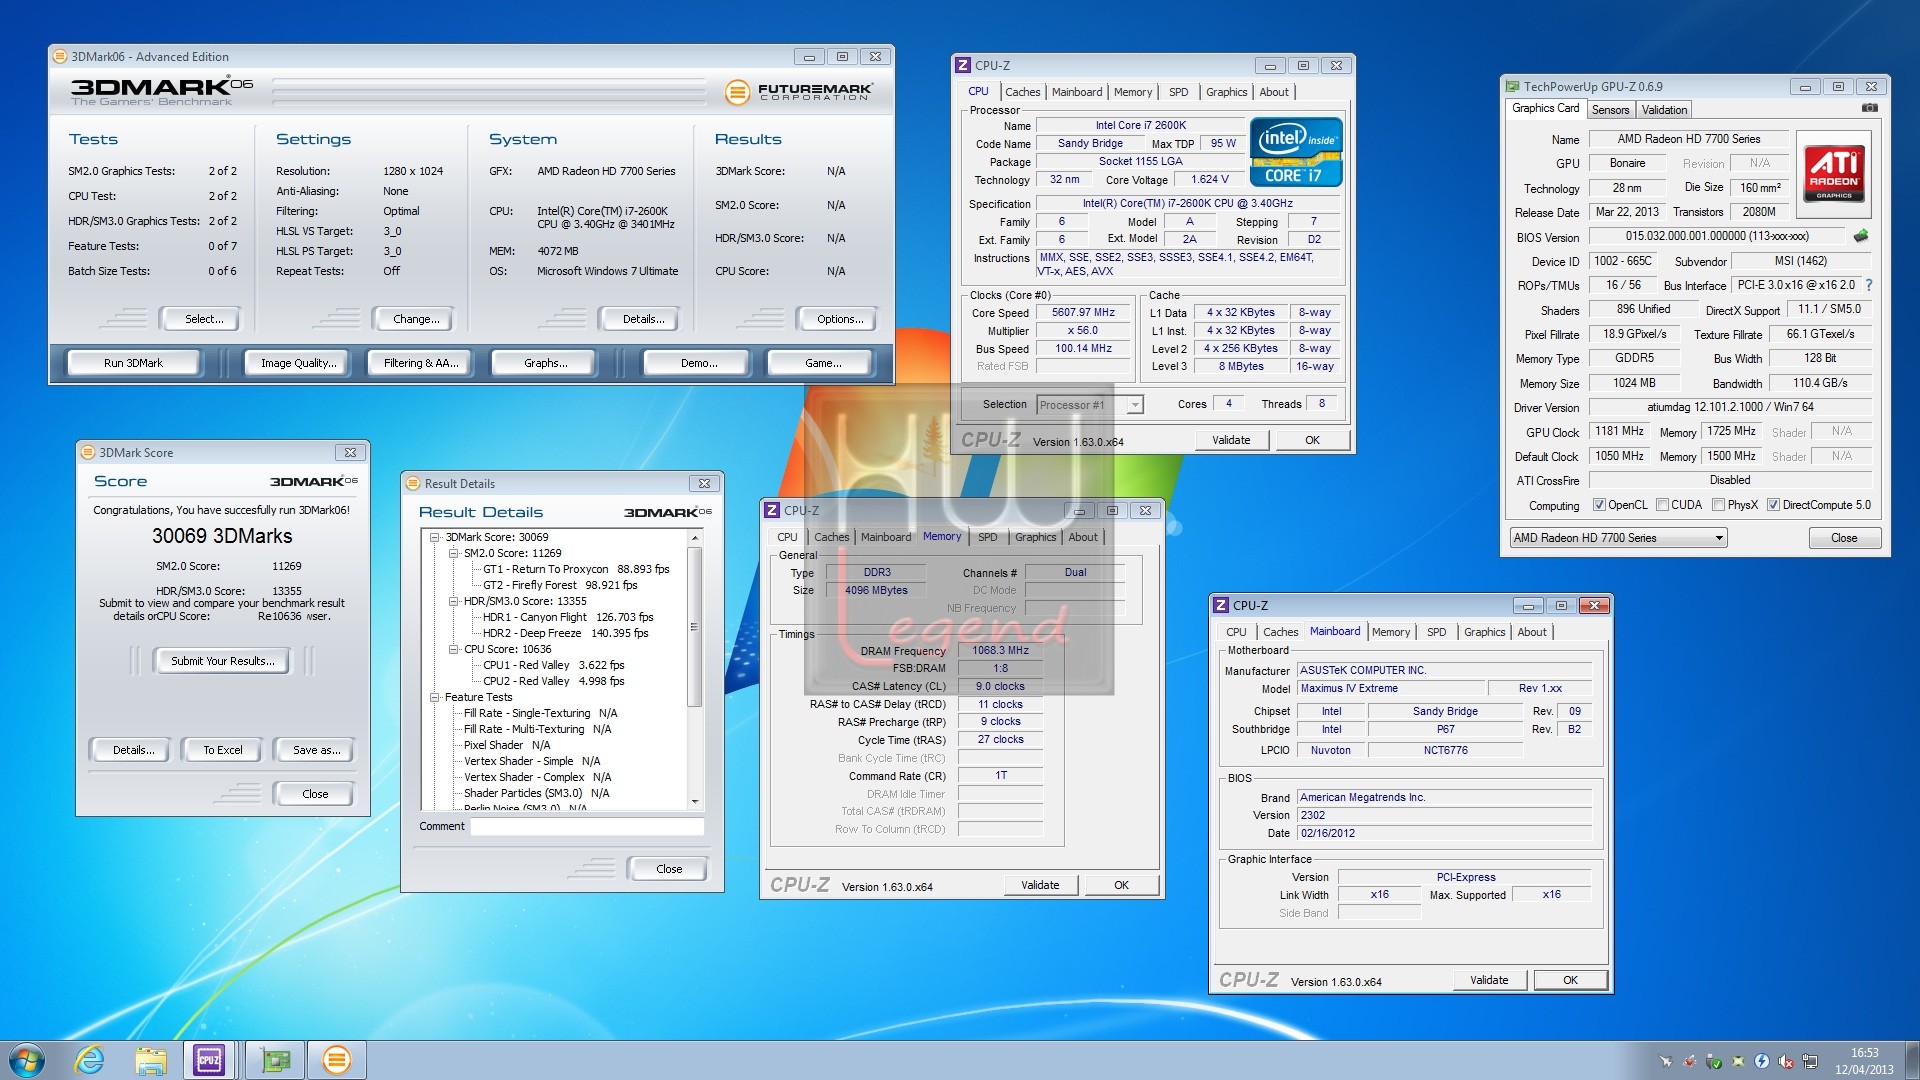Click the Bus Interface question mark help

pyautogui.click(x=1869, y=285)
